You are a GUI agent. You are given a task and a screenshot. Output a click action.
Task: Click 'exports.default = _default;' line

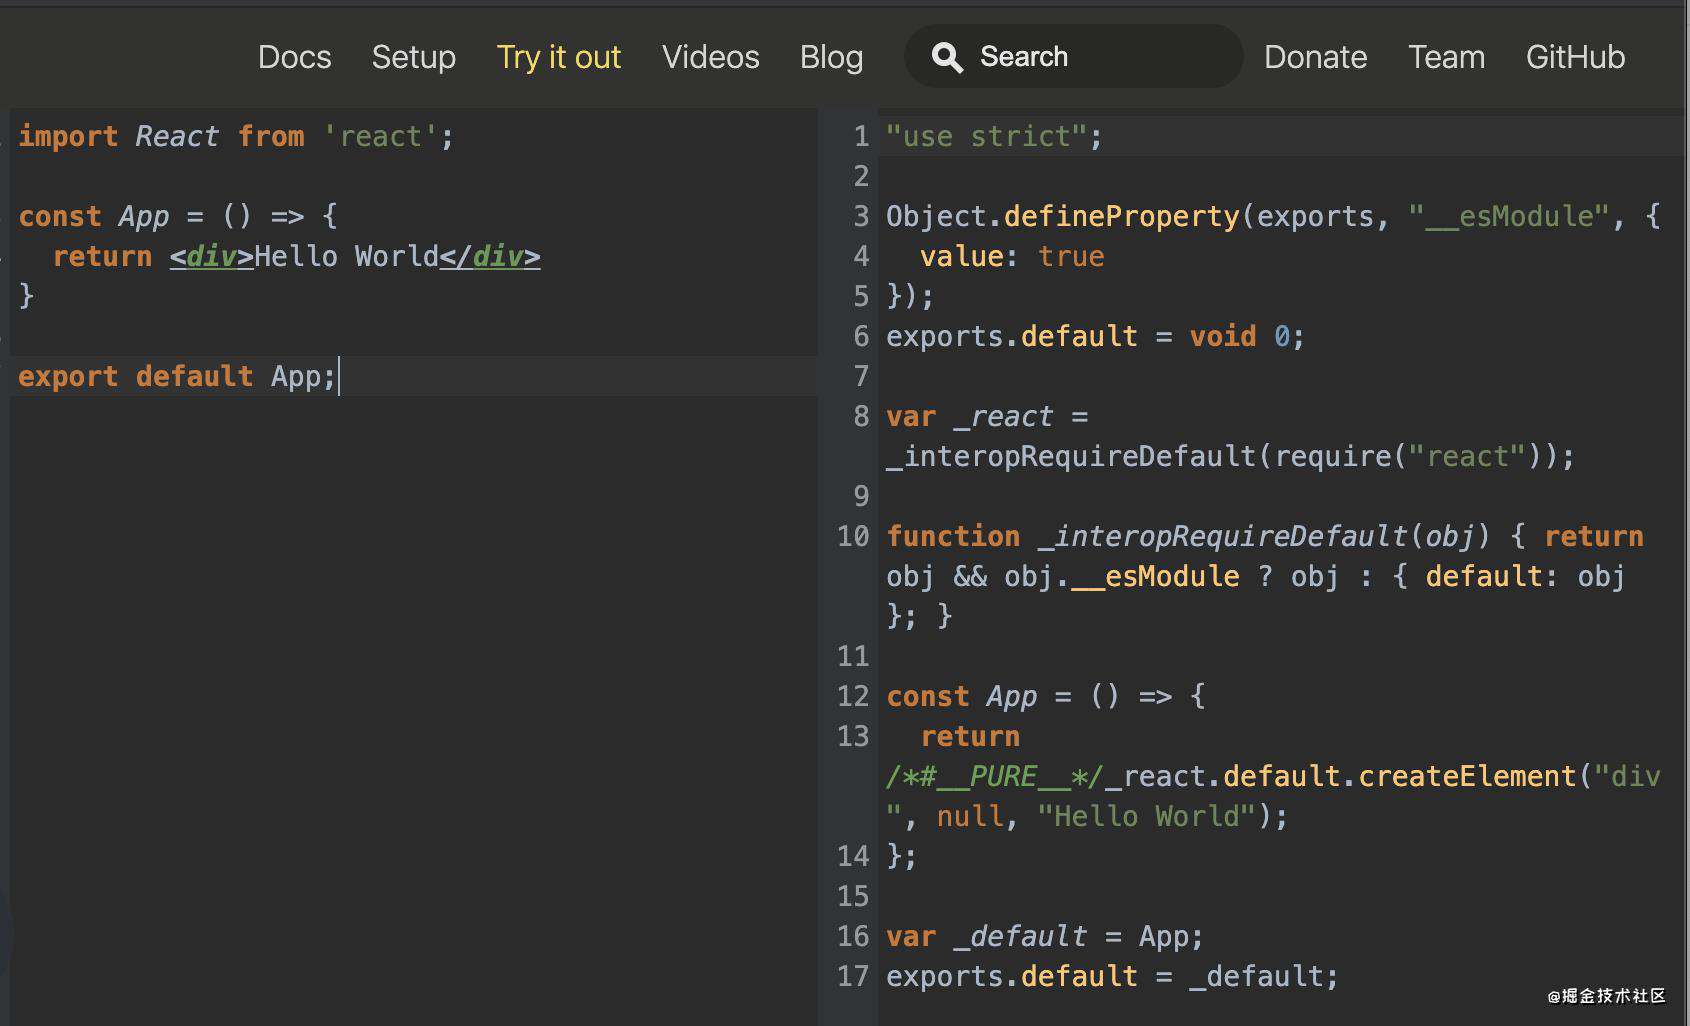1112,976
